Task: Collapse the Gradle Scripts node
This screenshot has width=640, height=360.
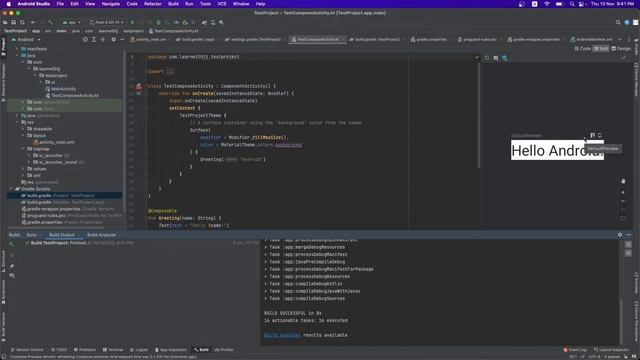Action: pos(11,189)
